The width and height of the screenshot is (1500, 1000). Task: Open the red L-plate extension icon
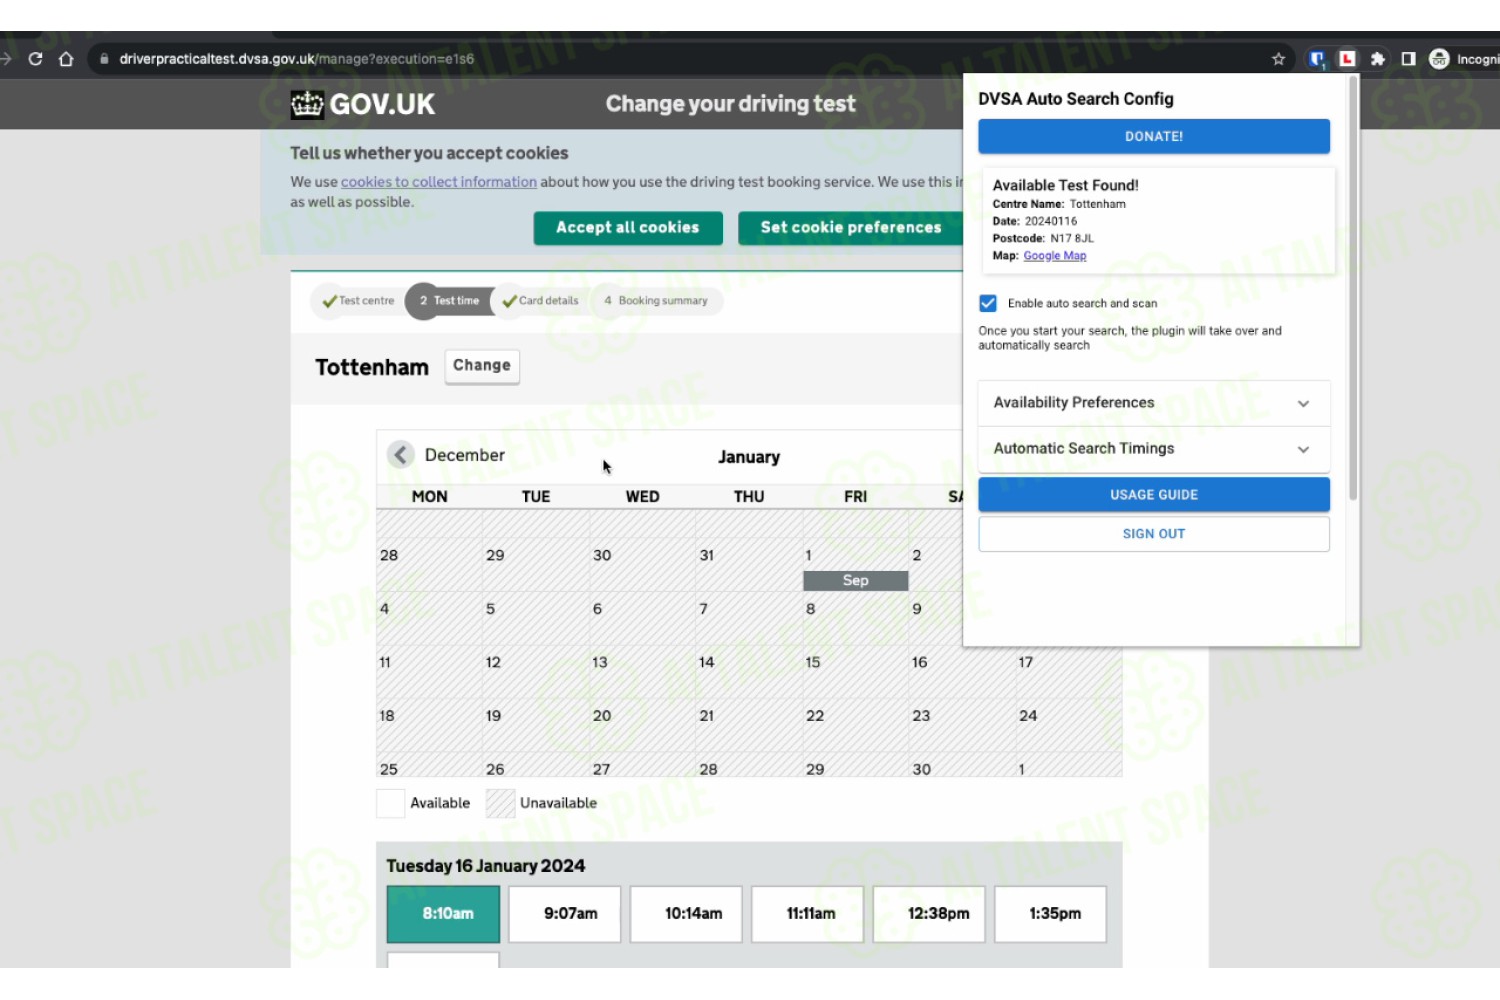tap(1347, 59)
